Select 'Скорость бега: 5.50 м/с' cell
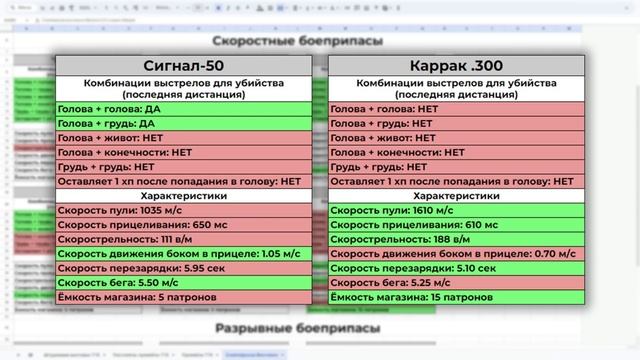The image size is (640, 360). (184, 283)
